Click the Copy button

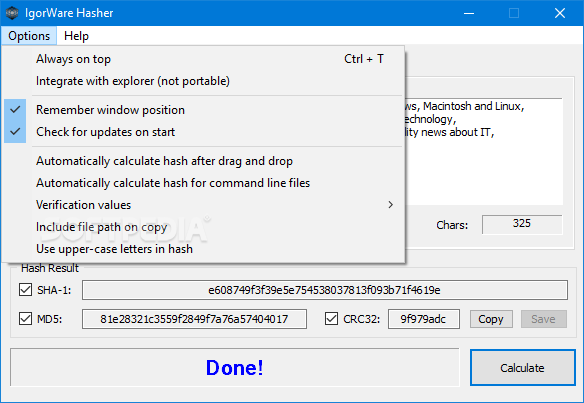[x=491, y=319]
